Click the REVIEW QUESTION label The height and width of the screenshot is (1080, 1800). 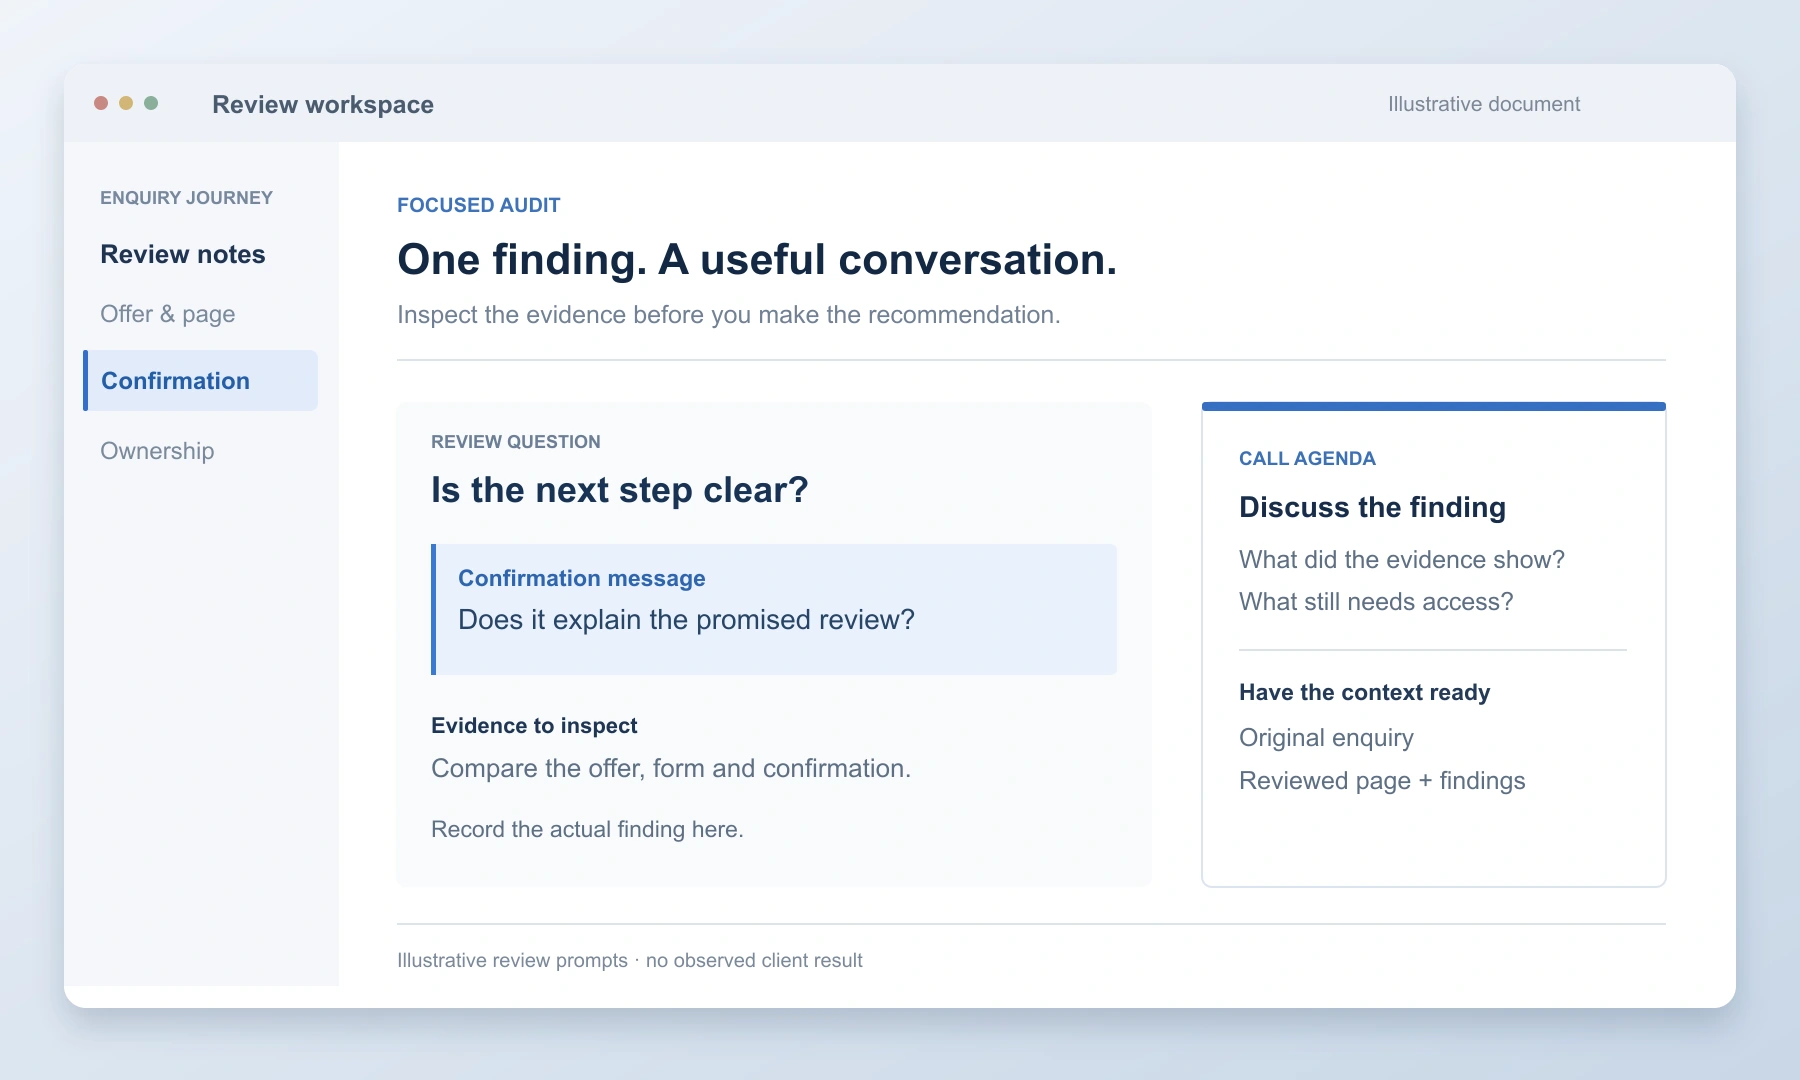(x=516, y=442)
